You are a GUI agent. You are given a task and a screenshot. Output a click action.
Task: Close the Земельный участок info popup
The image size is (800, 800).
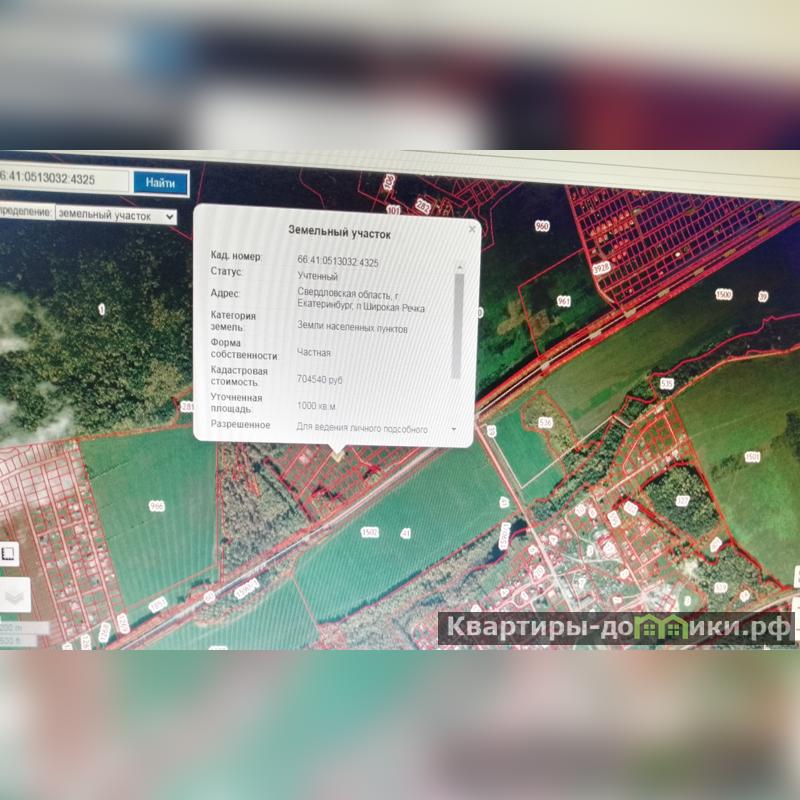click(x=471, y=230)
